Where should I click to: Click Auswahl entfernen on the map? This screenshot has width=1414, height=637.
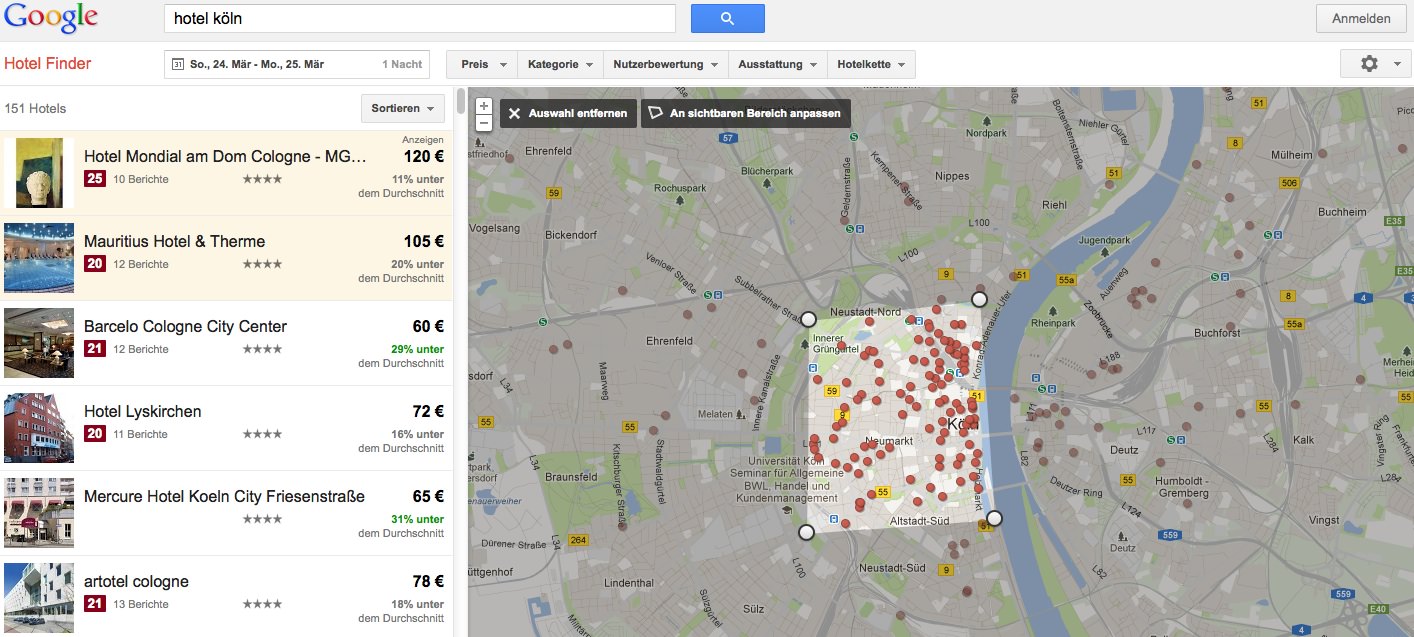568,113
